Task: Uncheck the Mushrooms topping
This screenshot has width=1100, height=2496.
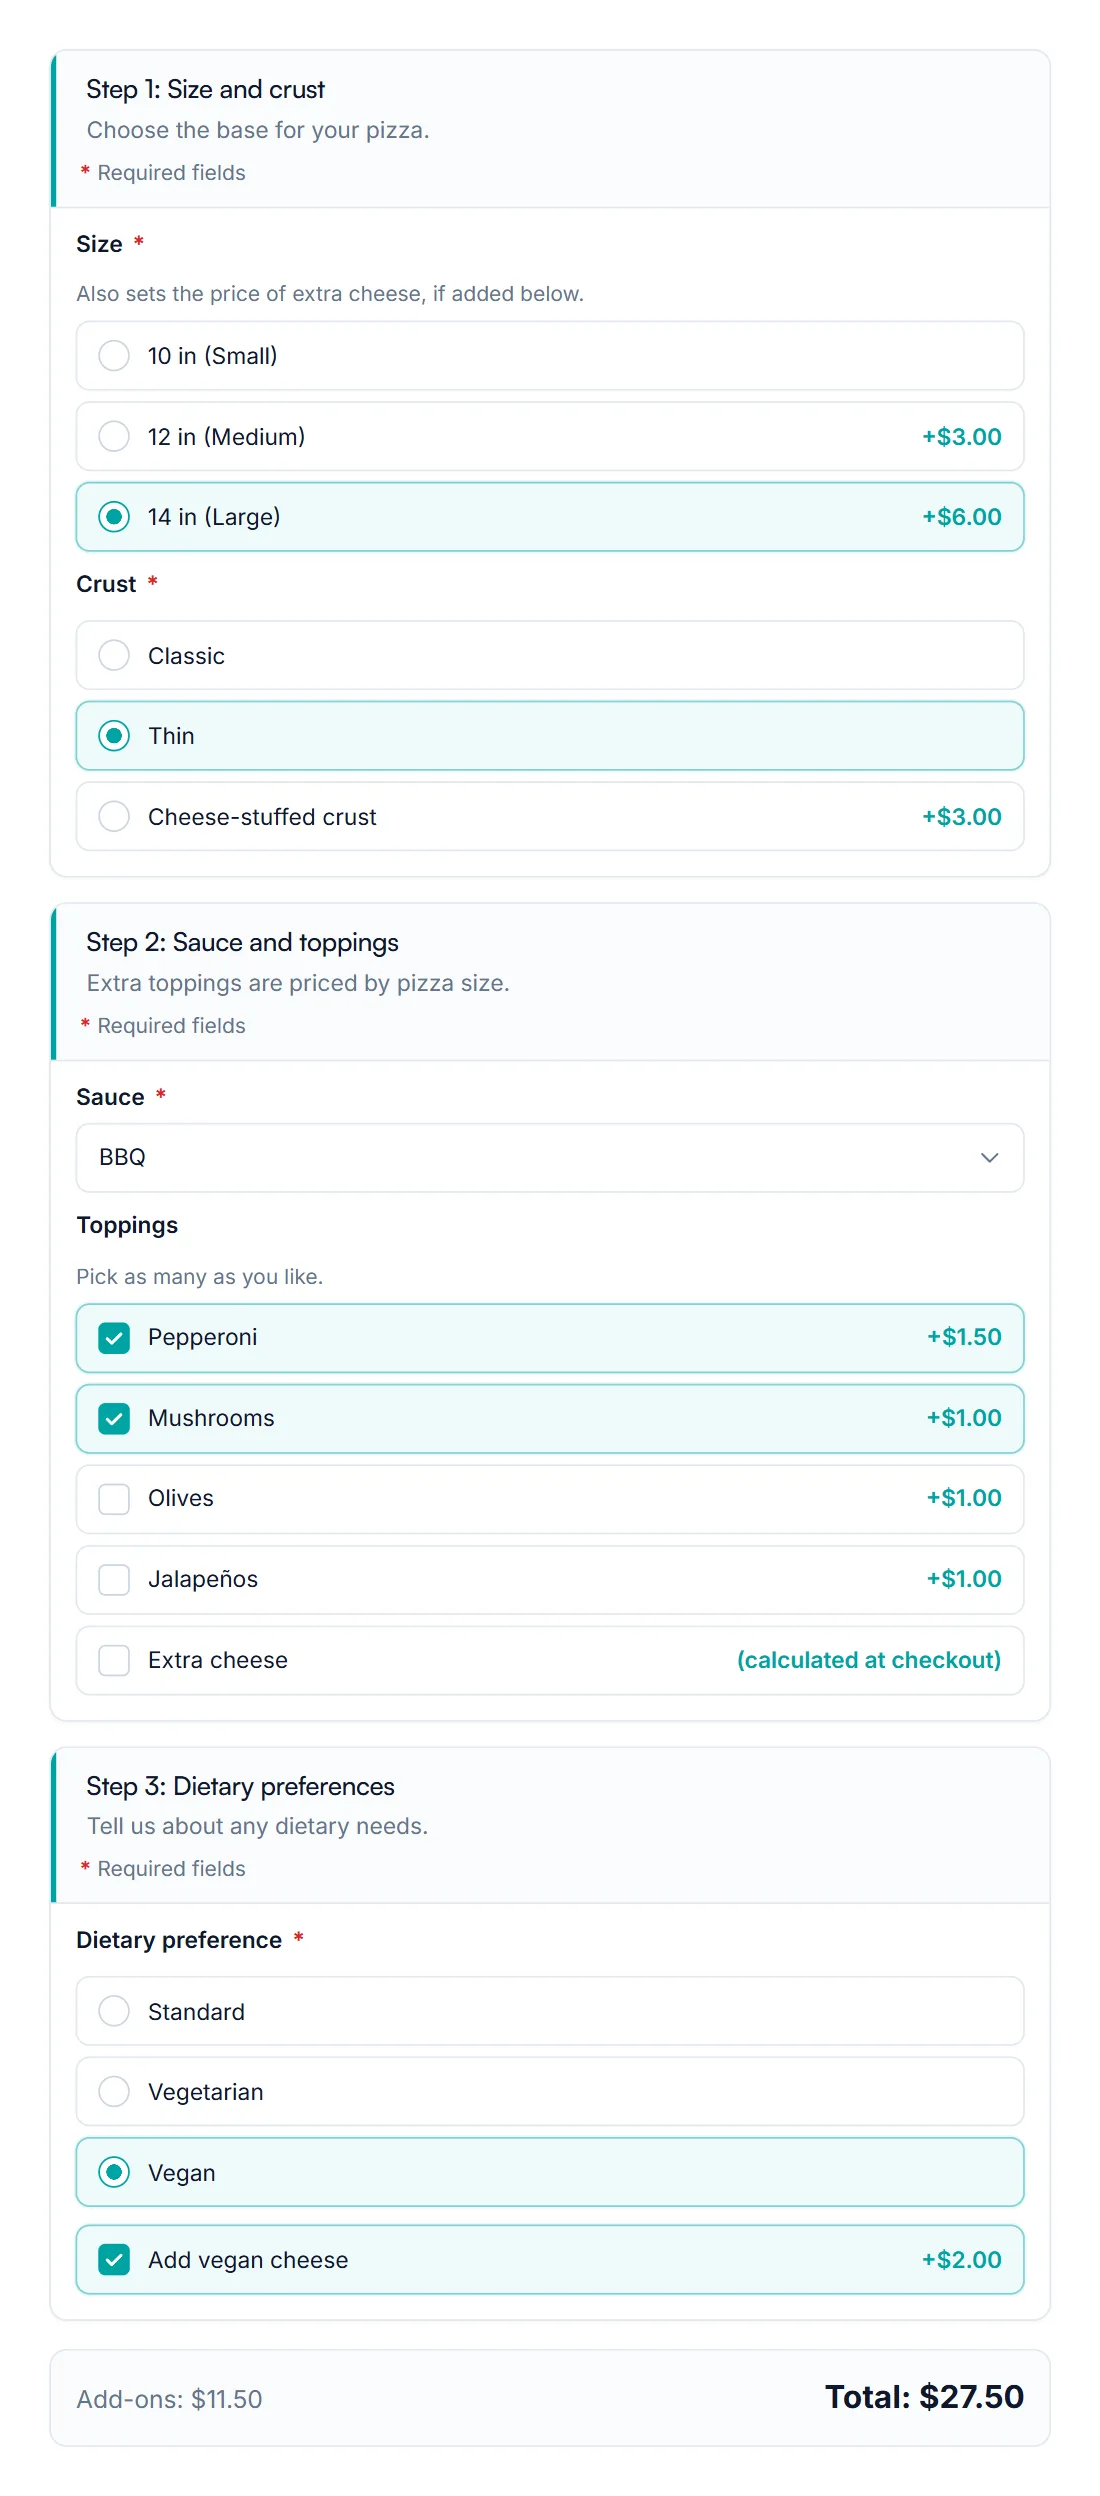Action: (x=550, y=1418)
